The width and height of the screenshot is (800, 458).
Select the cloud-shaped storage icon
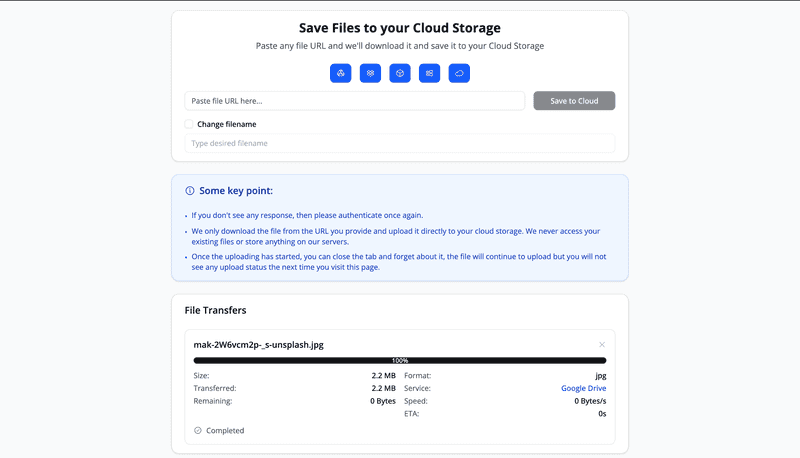tap(459, 73)
